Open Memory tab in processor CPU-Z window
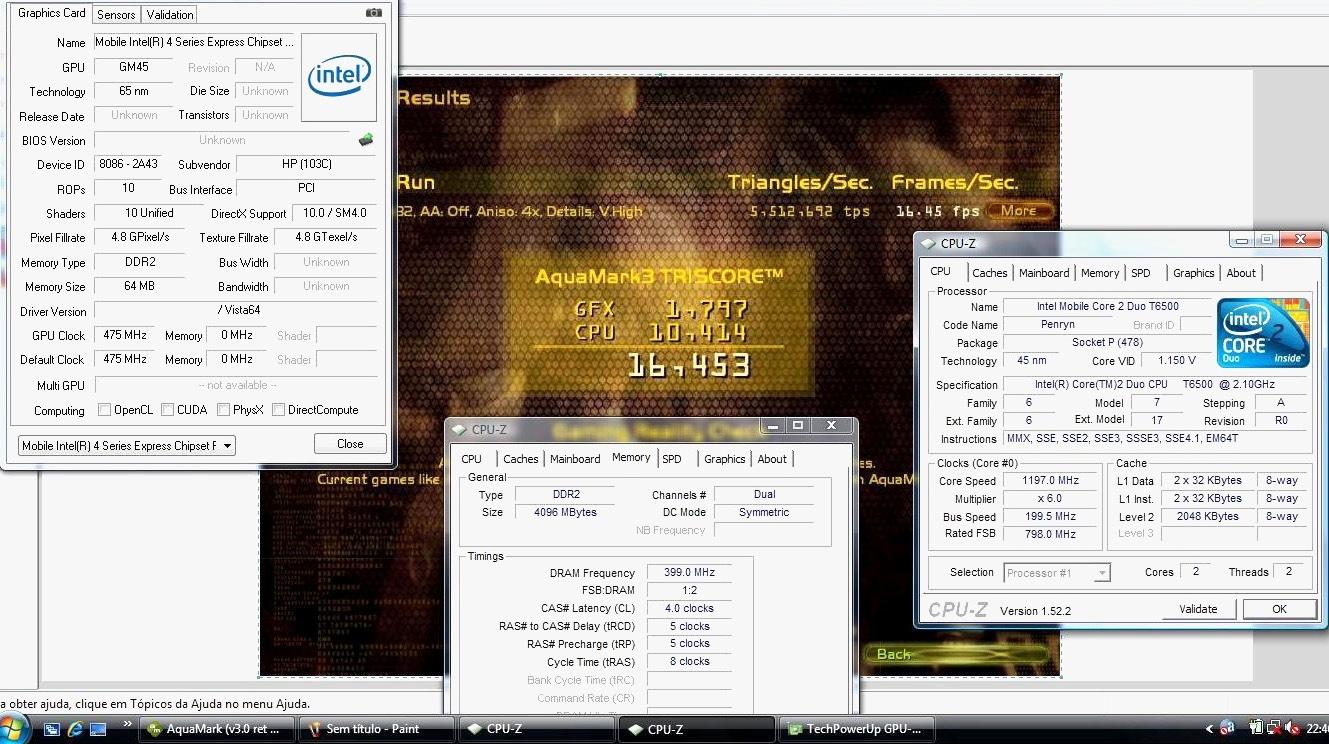The height and width of the screenshot is (744, 1329). click(1100, 273)
